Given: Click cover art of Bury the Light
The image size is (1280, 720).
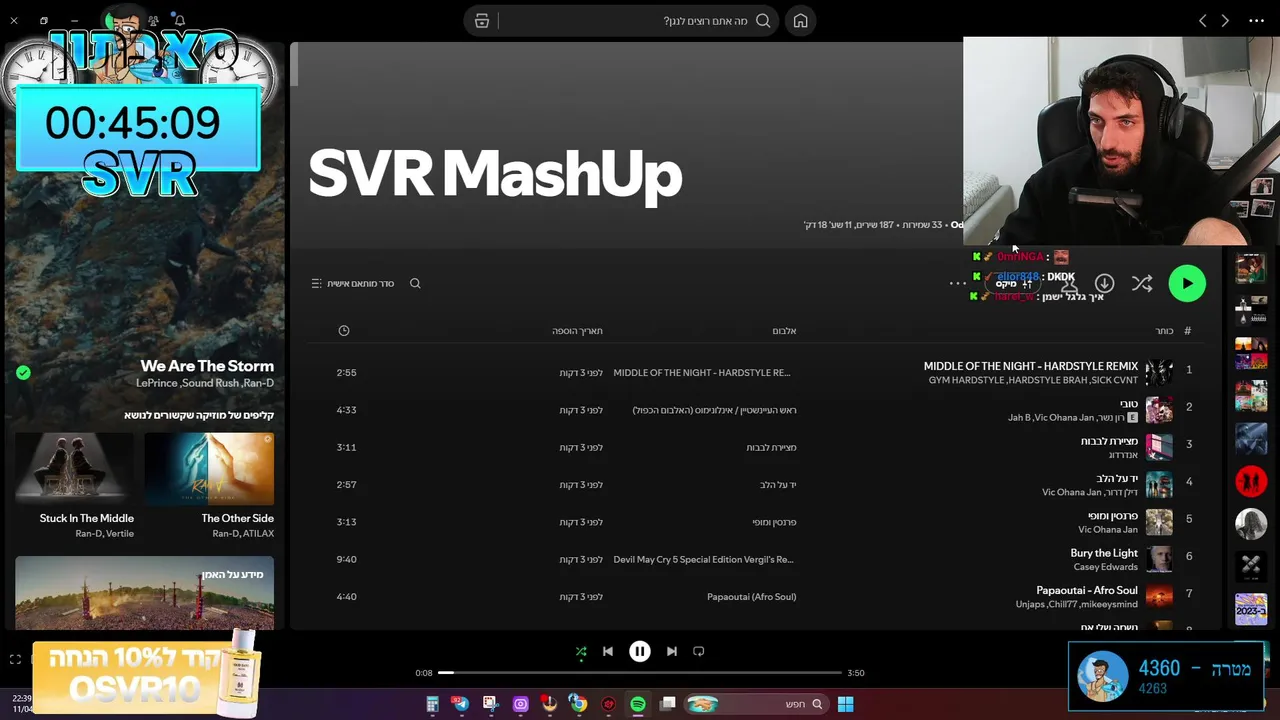Looking at the screenshot, I should tap(1159, 559).
